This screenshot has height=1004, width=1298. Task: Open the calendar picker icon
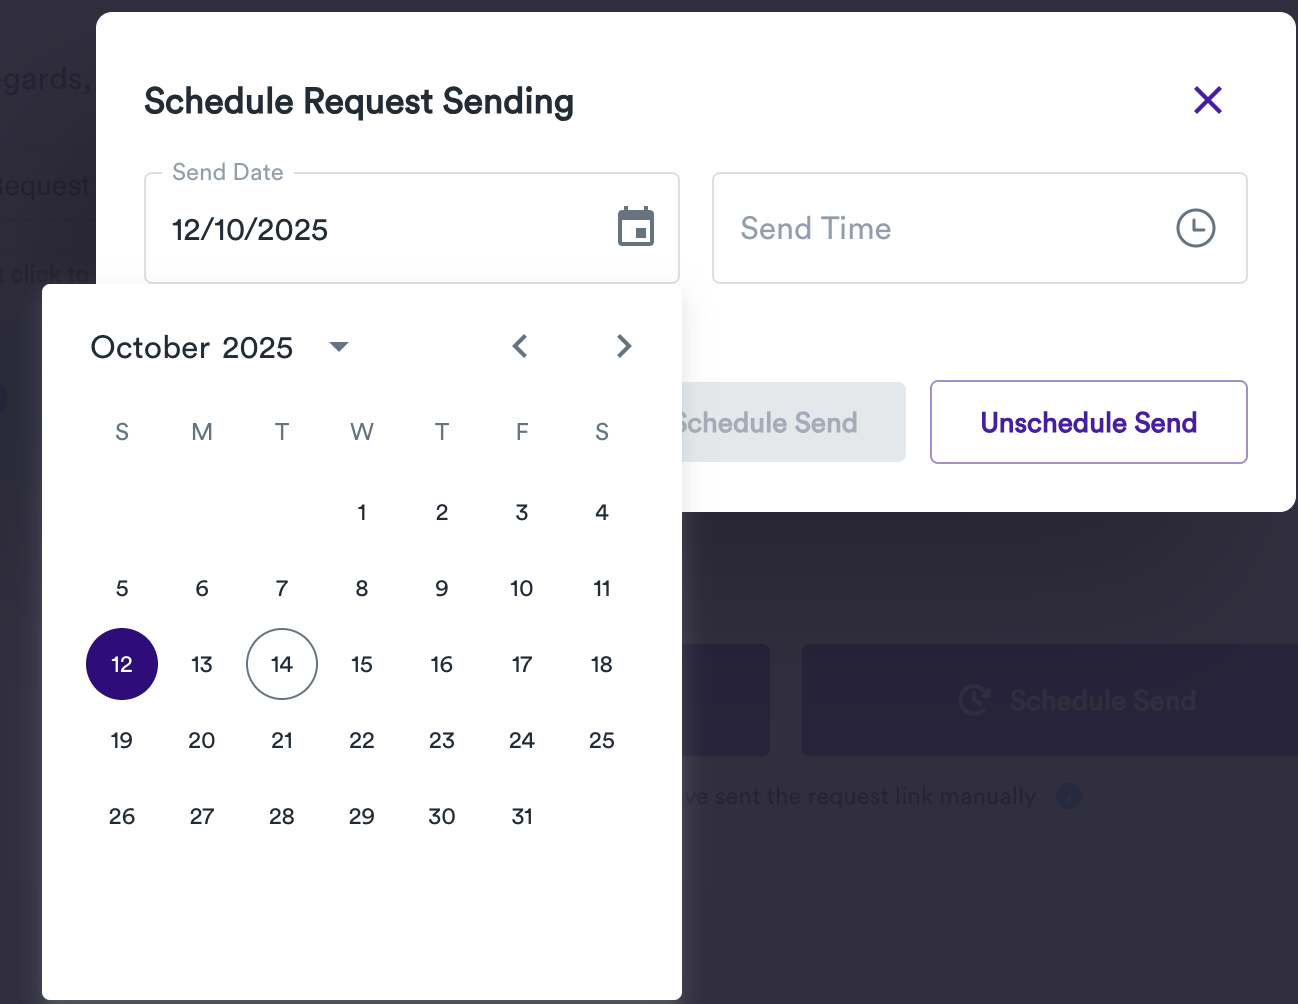pyautogui.click(x=636, y=227)
